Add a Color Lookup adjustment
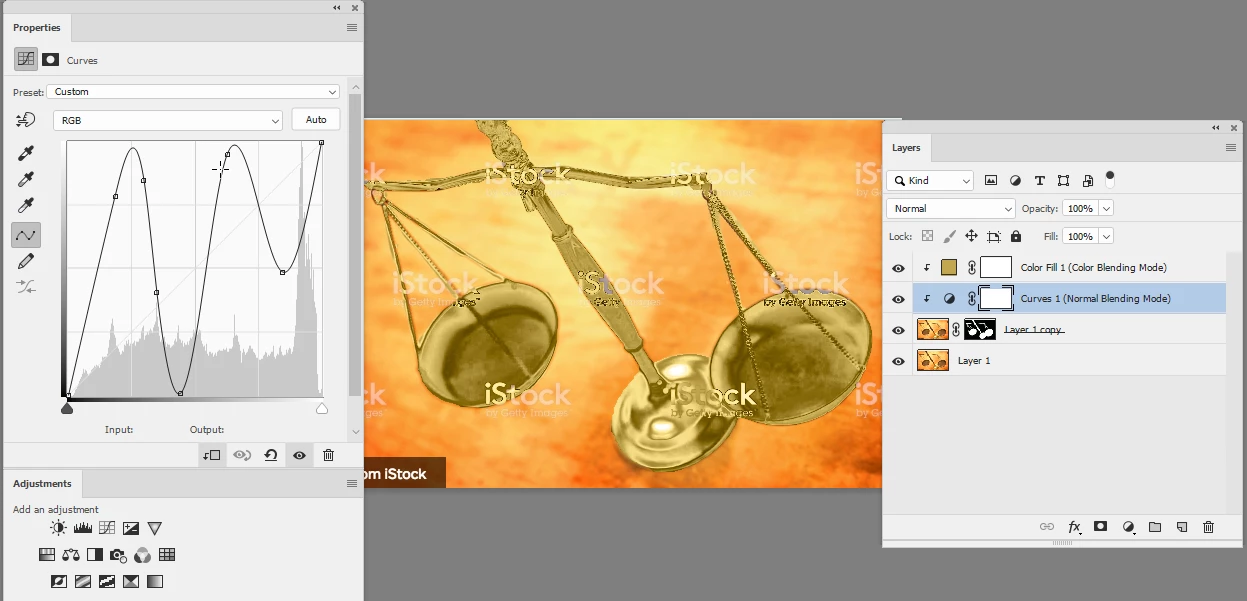The width and height of the screenshot is (1247, 601). [x=167, y=554]
